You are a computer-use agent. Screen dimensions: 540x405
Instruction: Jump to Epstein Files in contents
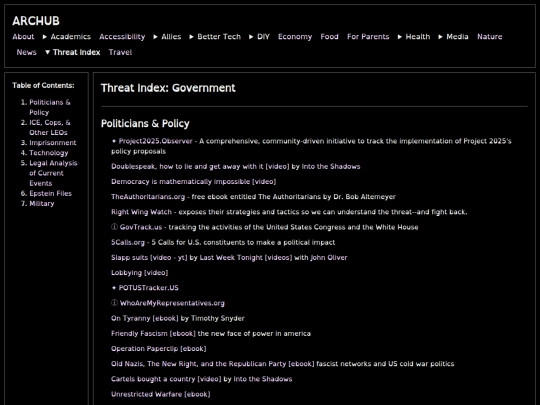click(50, 193)
